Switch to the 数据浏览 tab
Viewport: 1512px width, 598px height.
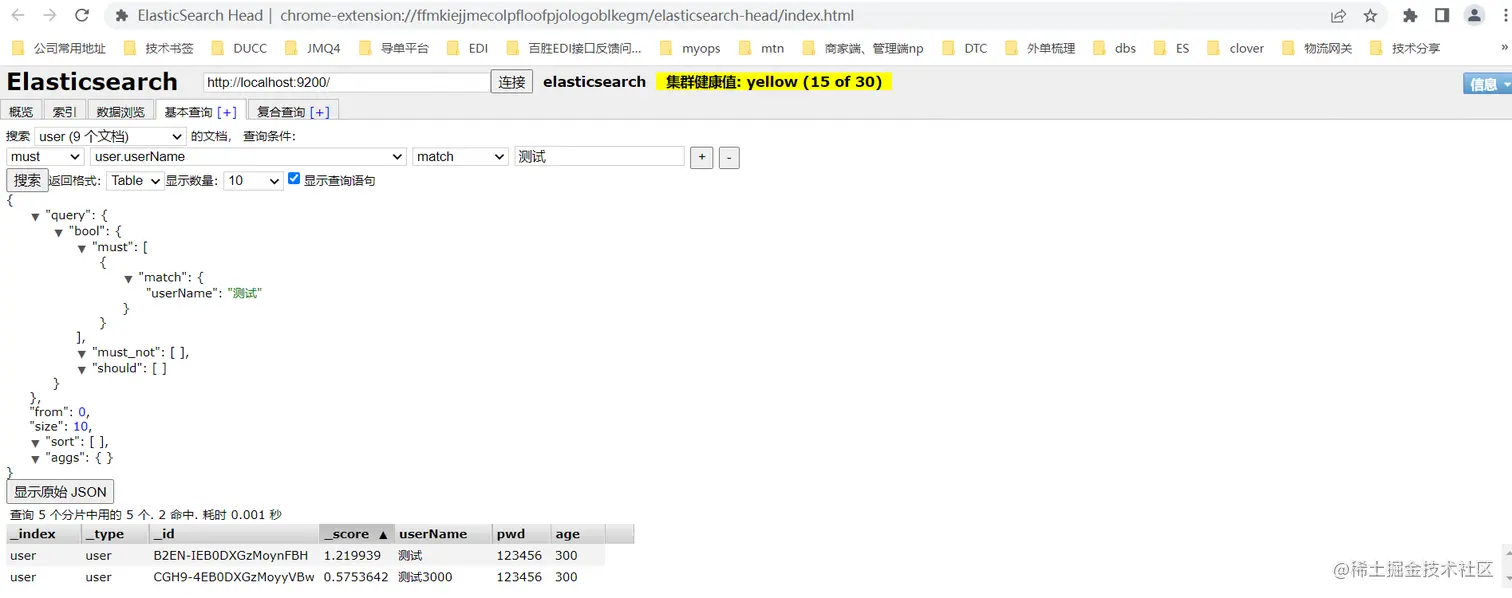pos(120,111)
